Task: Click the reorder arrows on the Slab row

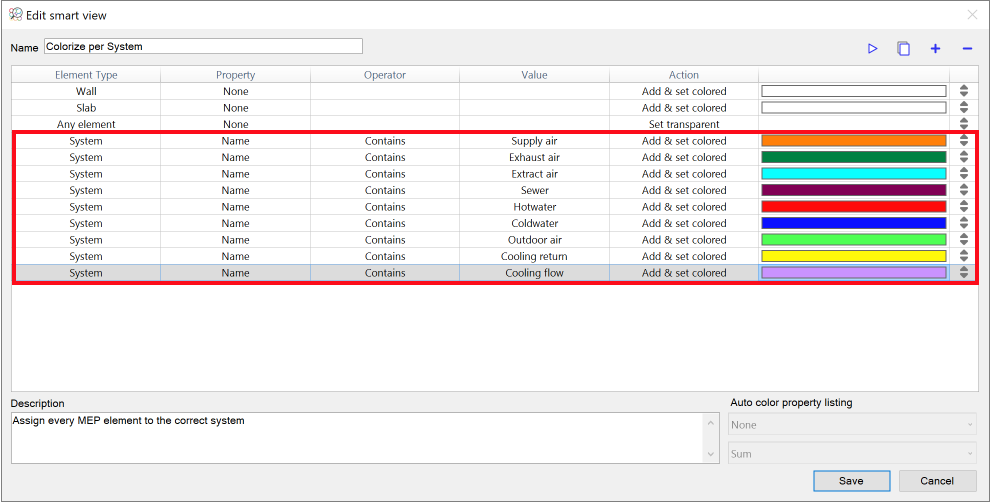Action: click(963, 107)
